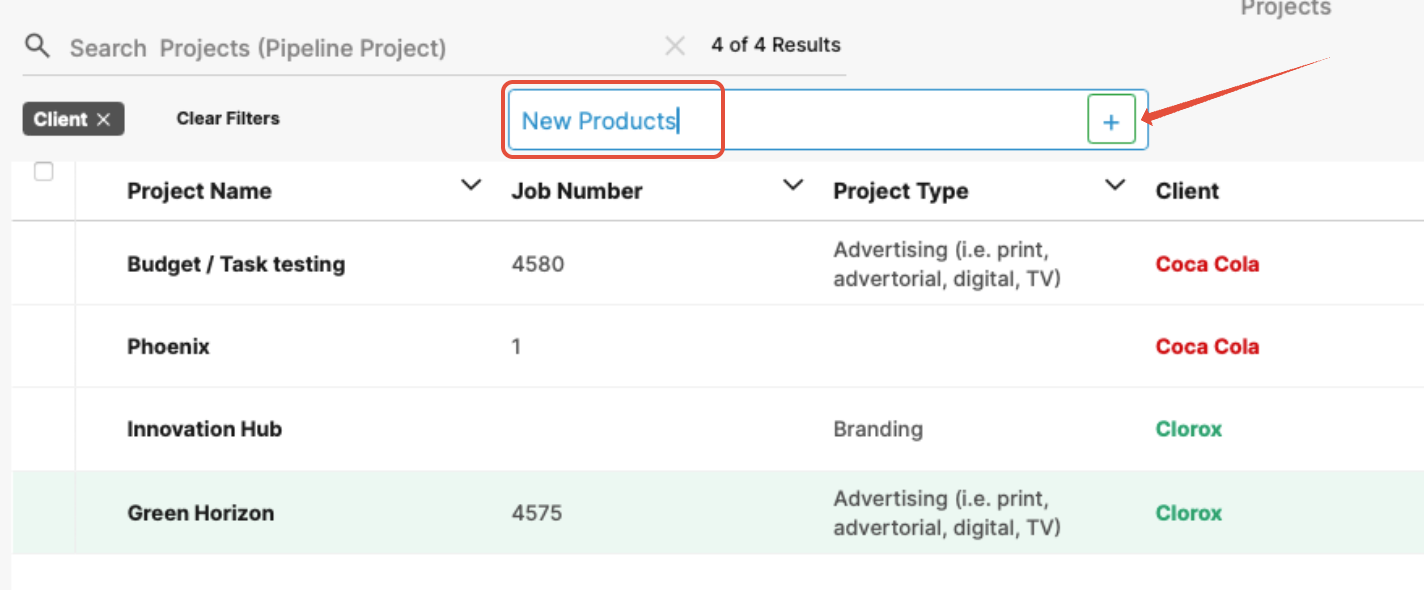Click the Client filter tag label
This screenshot has width=1424, height=590.
pos(61,119)
